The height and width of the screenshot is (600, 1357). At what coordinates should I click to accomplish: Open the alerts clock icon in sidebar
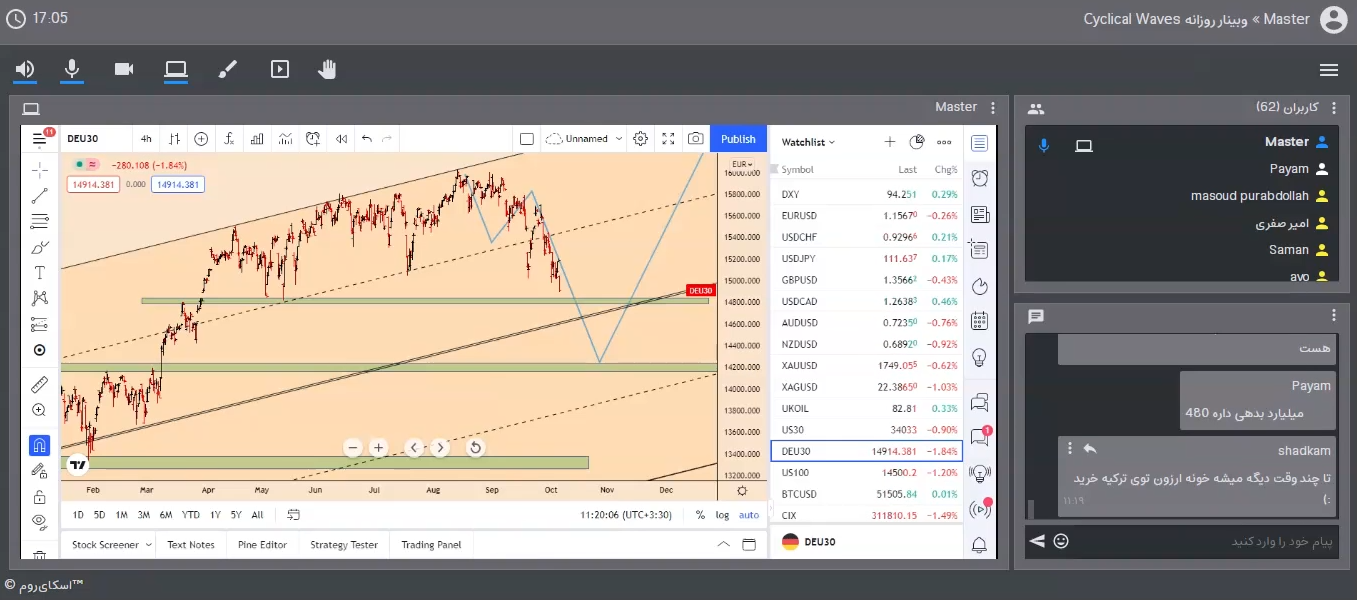coord(979,179)
